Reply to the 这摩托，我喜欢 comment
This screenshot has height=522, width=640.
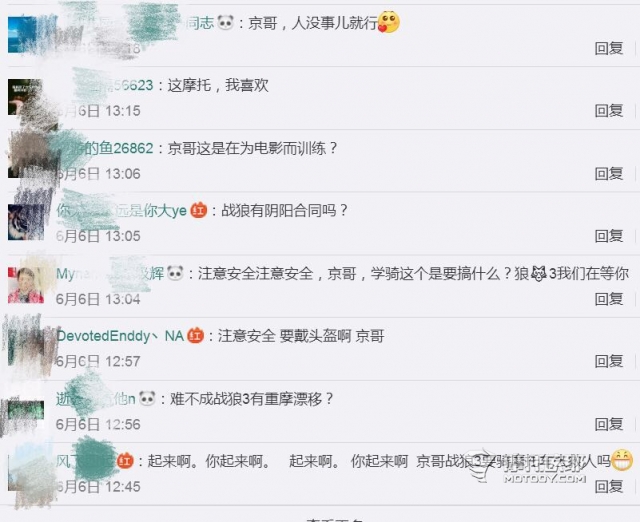[609, 111]
